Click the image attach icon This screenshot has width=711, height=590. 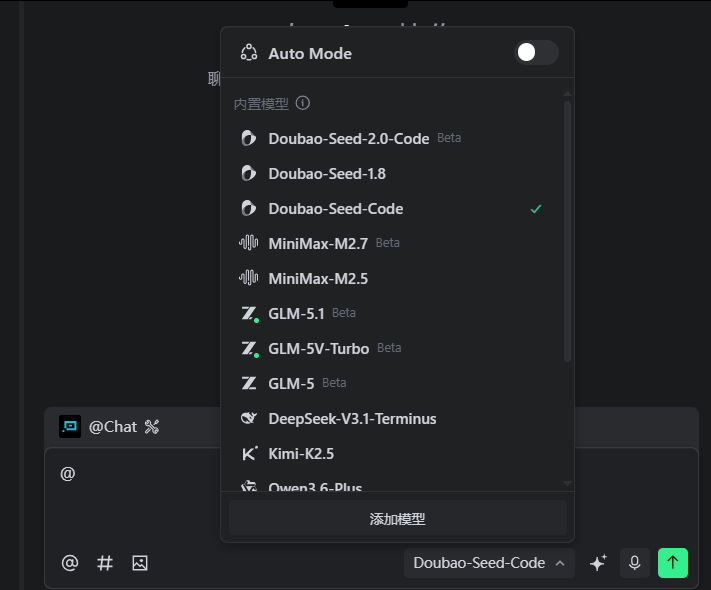(140, 563)
